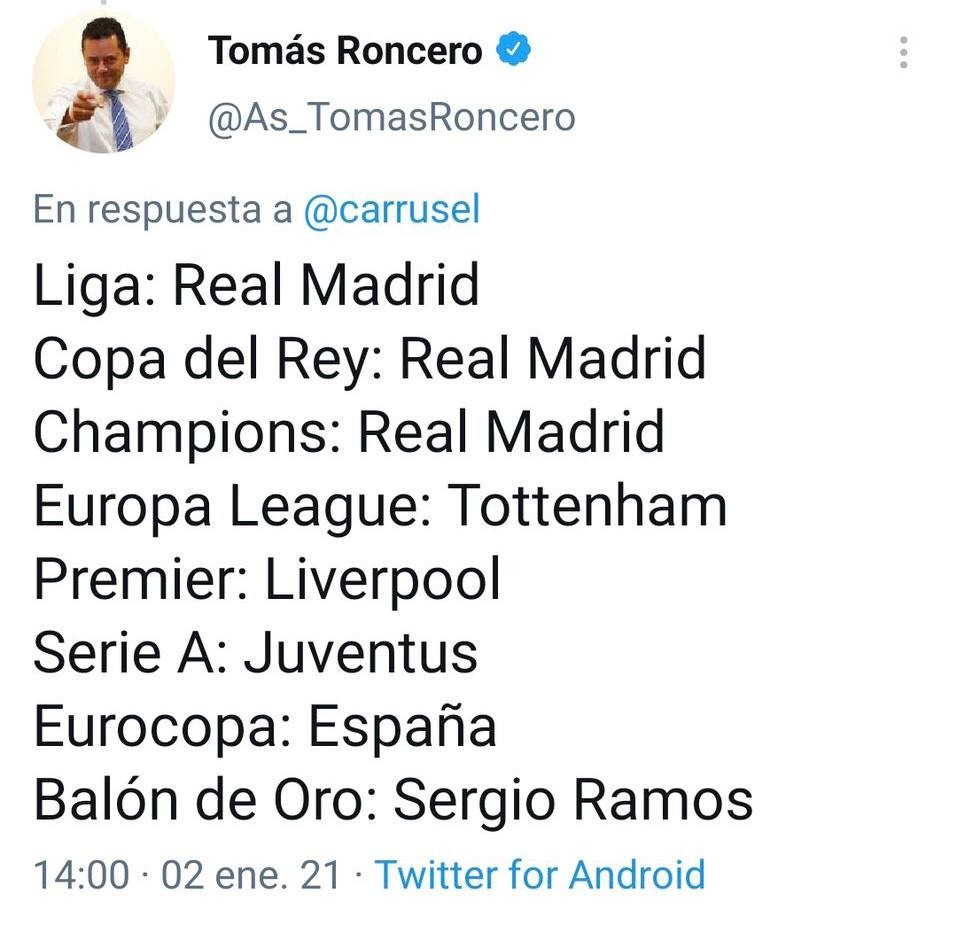The height and width of the screenshot is (931, 957).
Task: Click the 'Eurocopa: España' line
Action: (265, 727)
